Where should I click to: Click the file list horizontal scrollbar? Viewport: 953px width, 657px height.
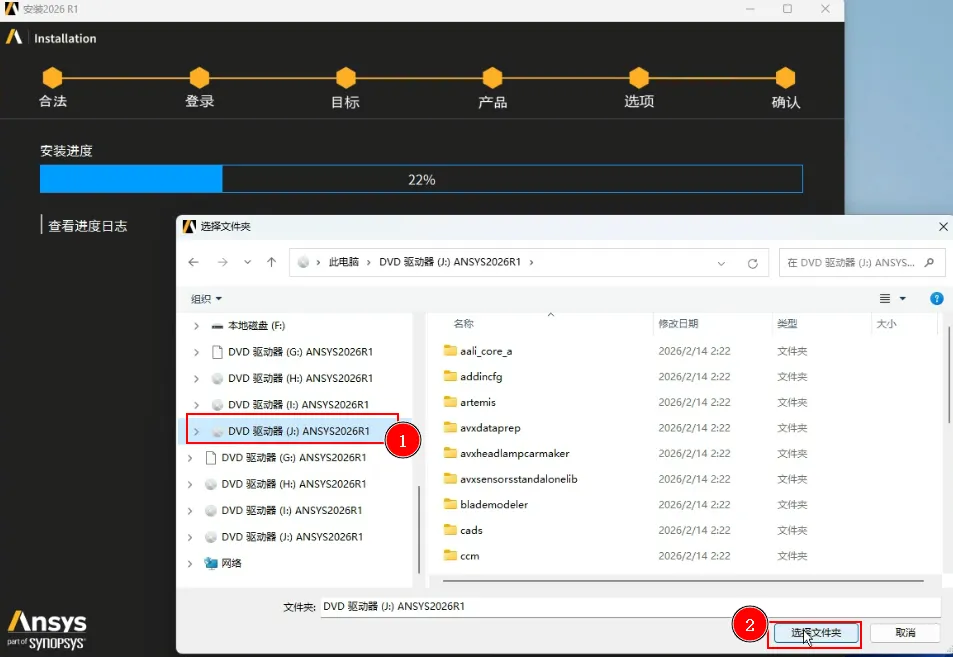coord(683,581)
